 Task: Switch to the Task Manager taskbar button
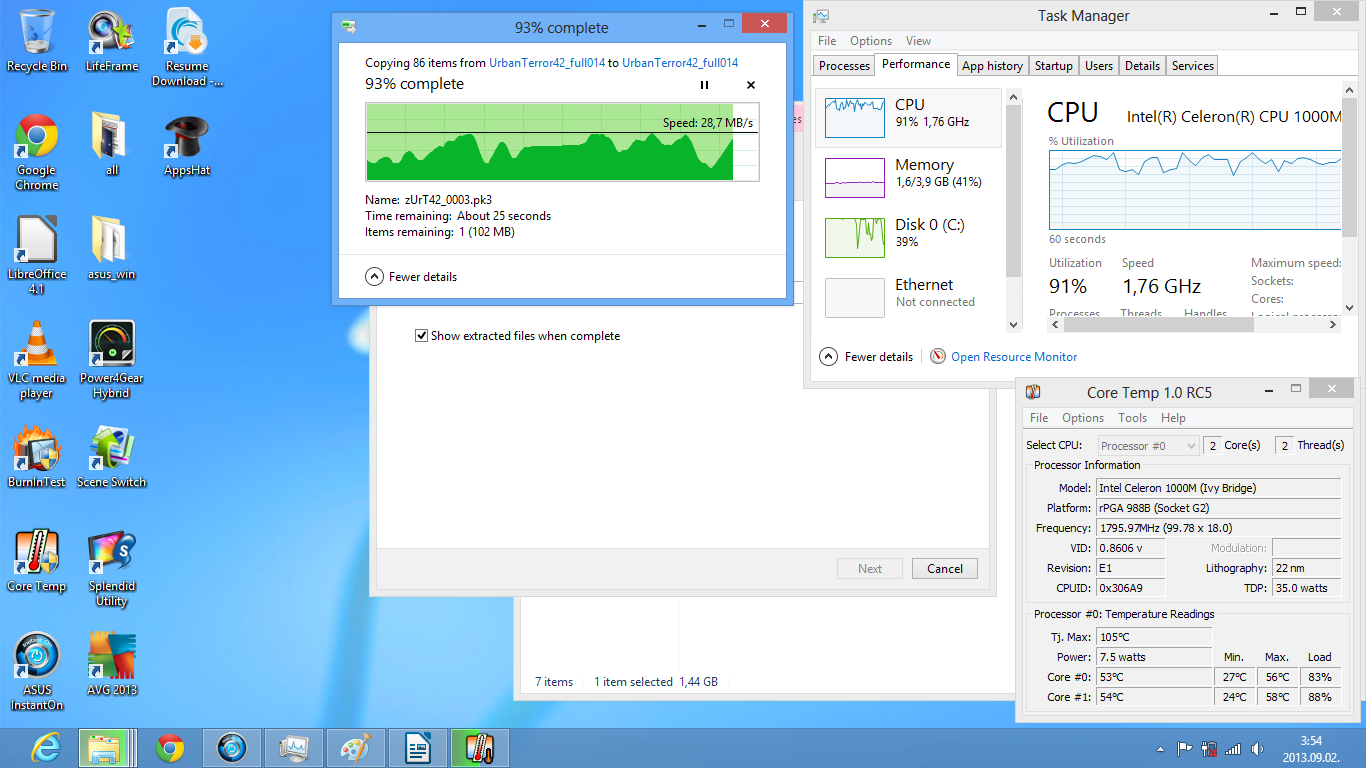(294, 748)
